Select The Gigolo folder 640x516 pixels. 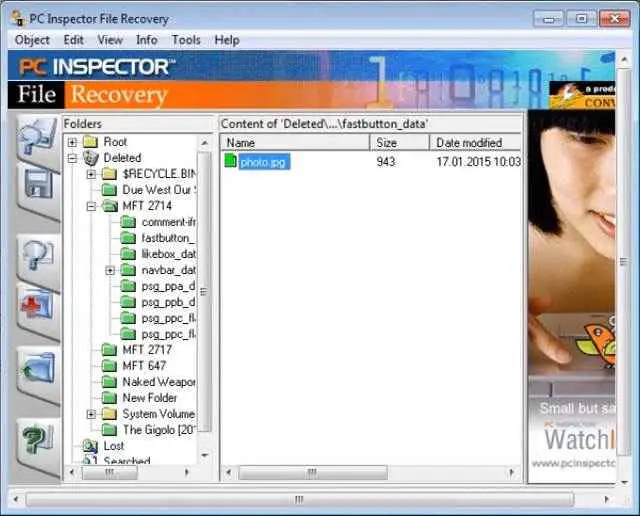coord(159,430)
